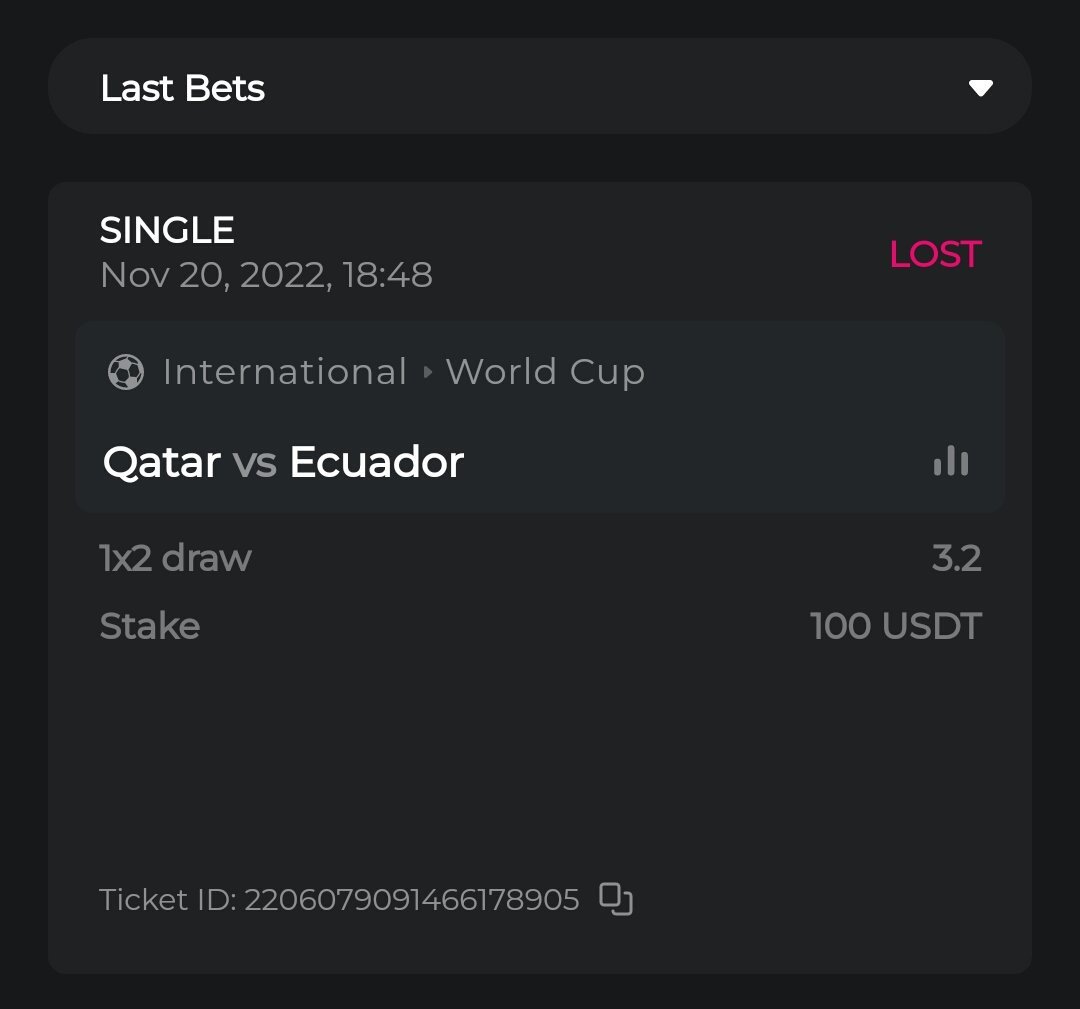Click the Qatar team name

162,462
